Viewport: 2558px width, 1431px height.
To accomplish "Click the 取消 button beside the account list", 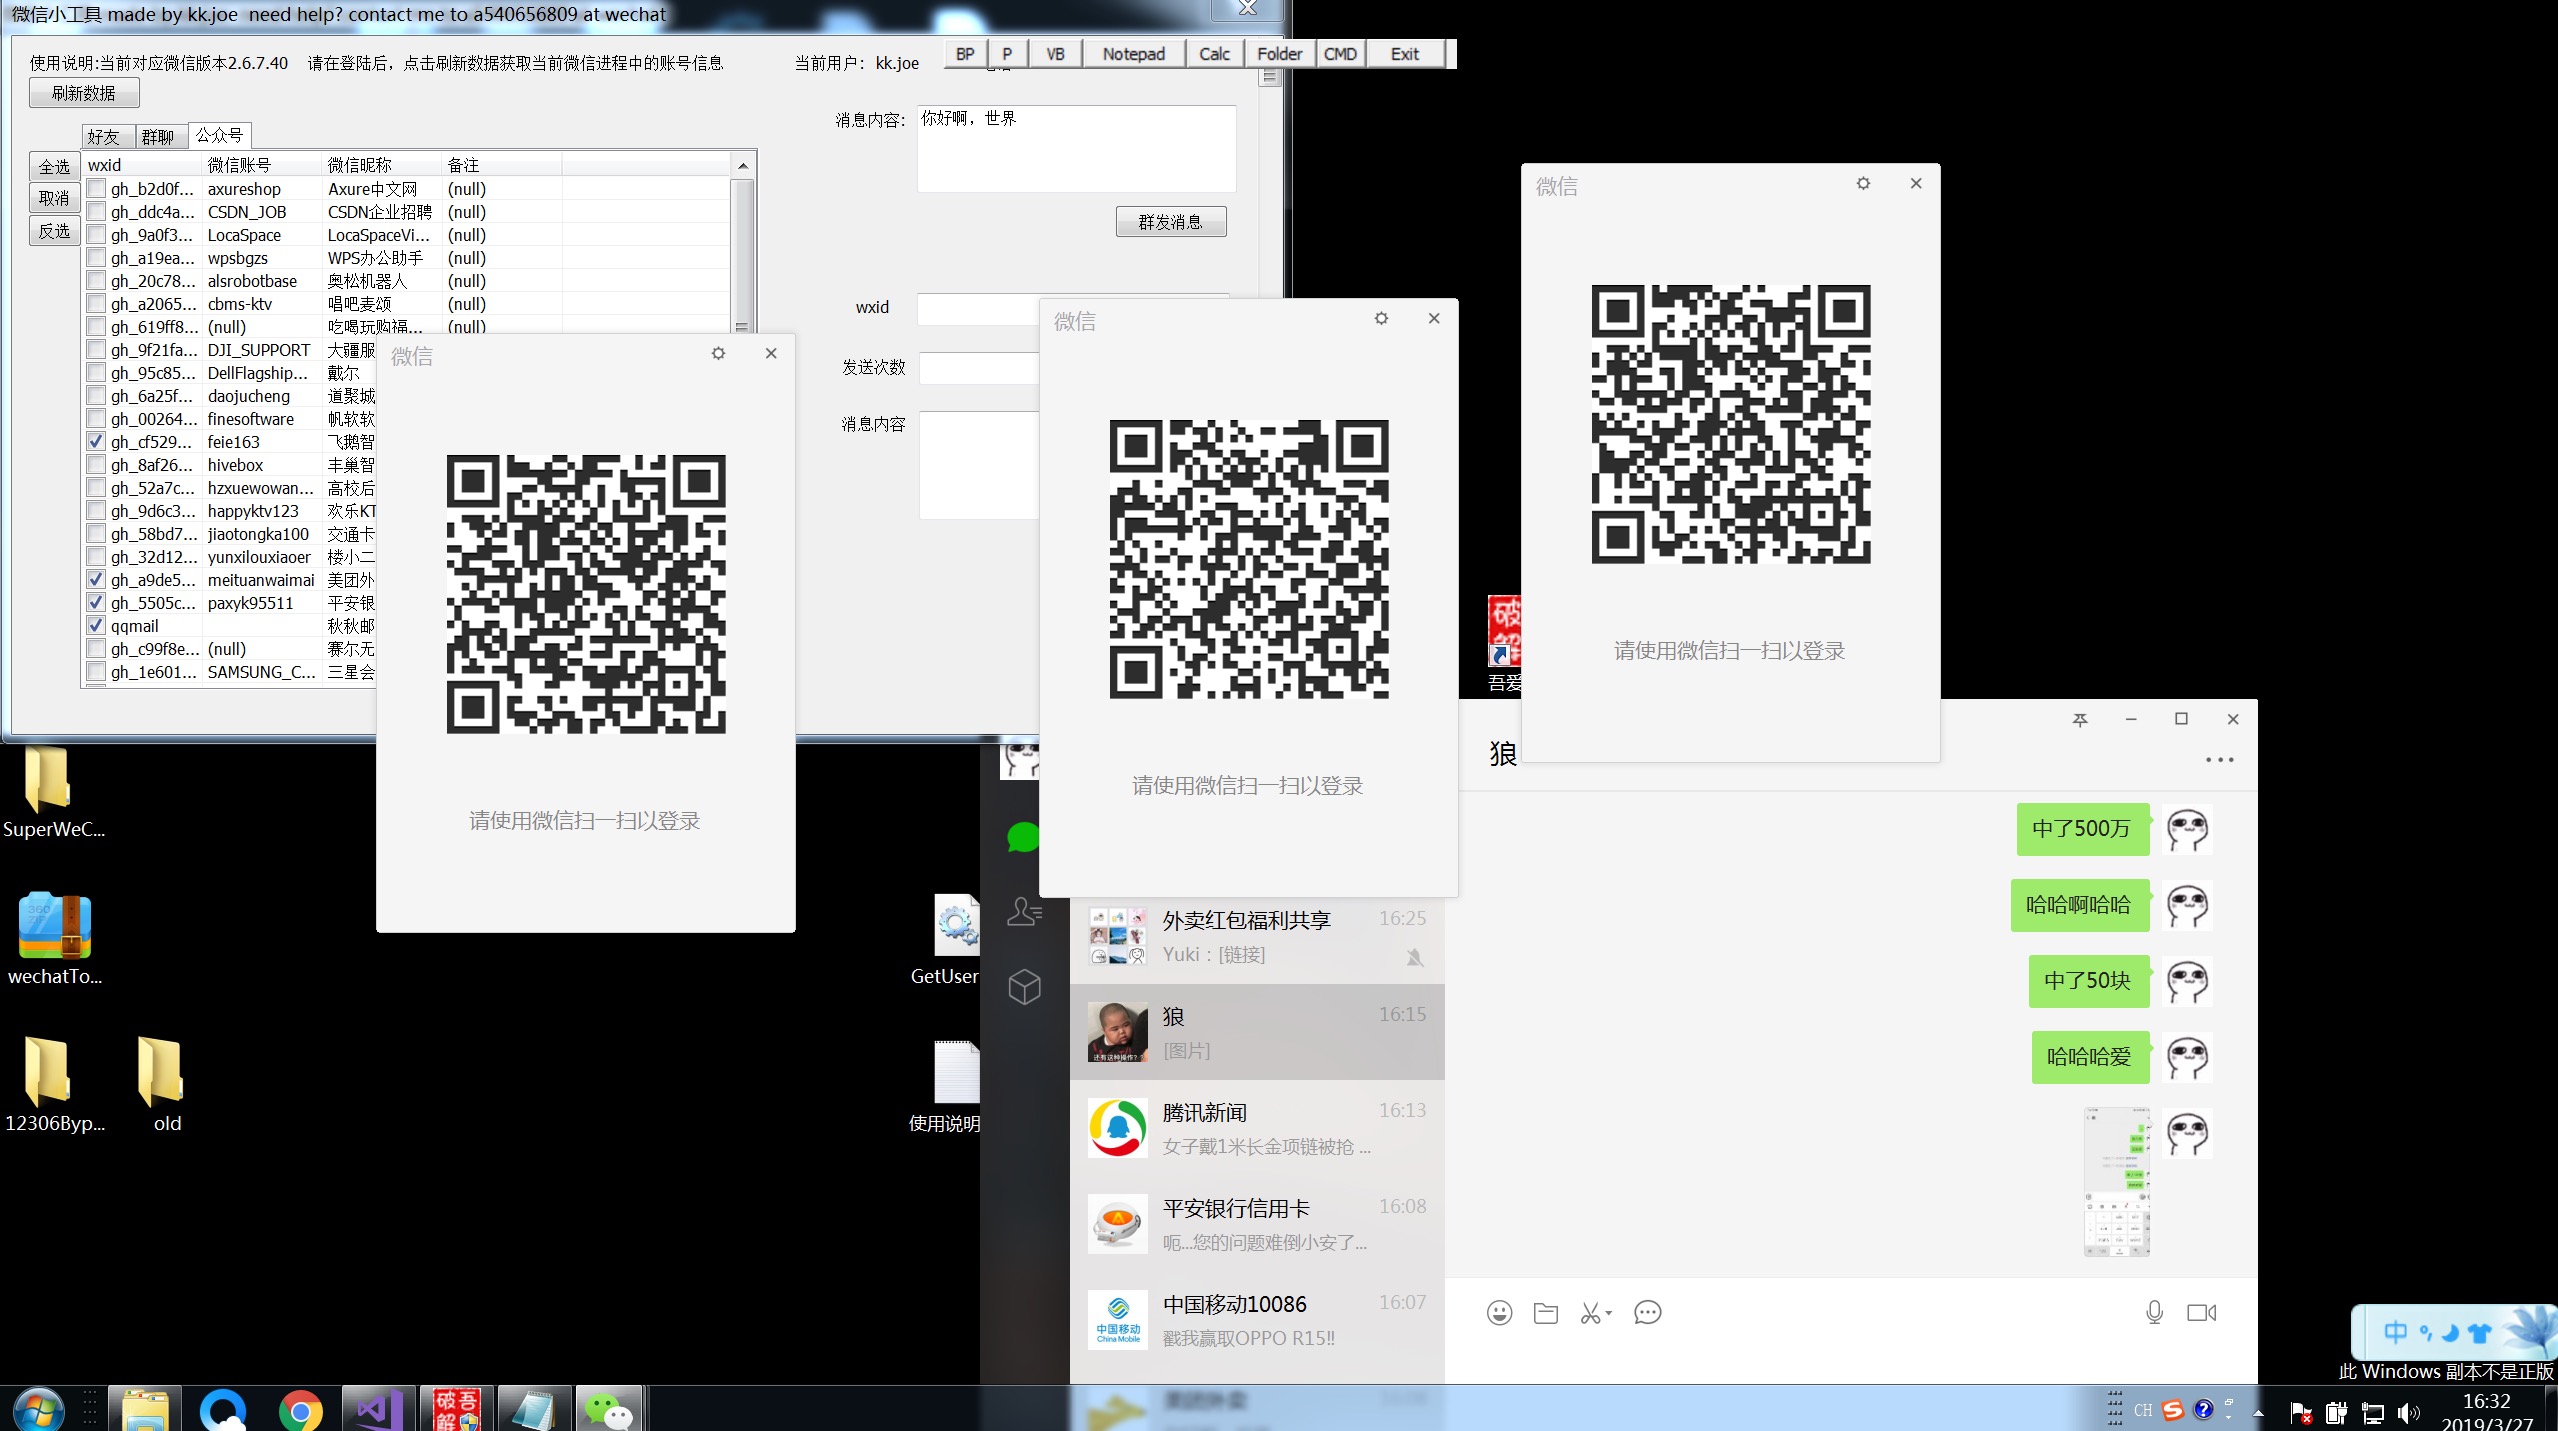I will click(x=55, y=199).
